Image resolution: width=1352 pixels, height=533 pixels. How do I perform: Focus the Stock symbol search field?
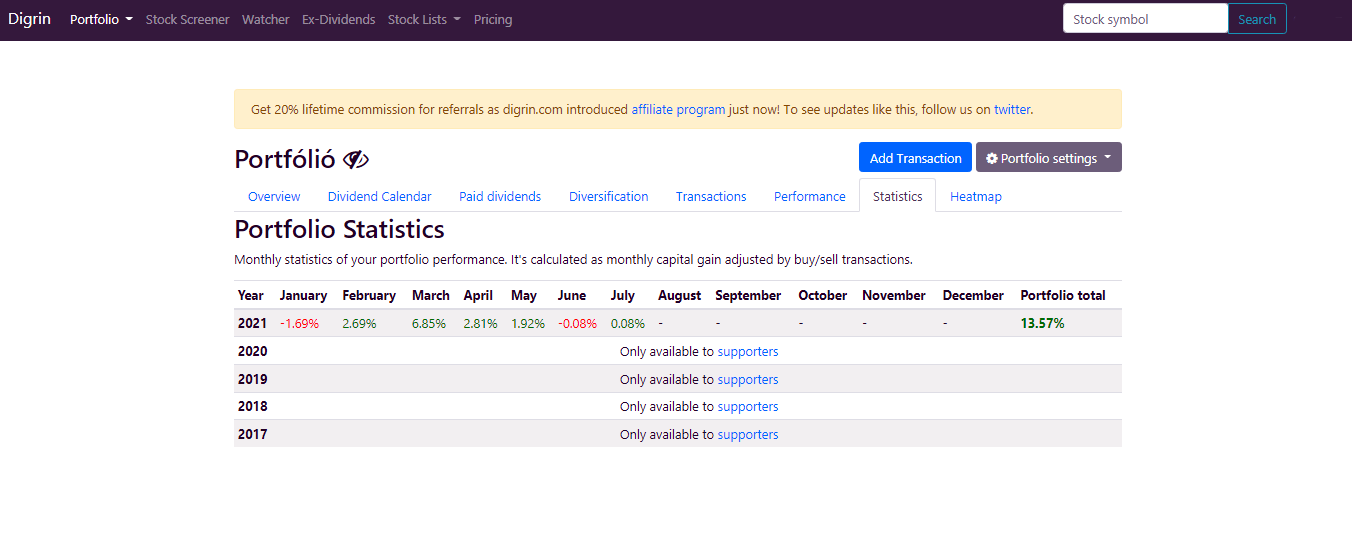coord(1145,19)
